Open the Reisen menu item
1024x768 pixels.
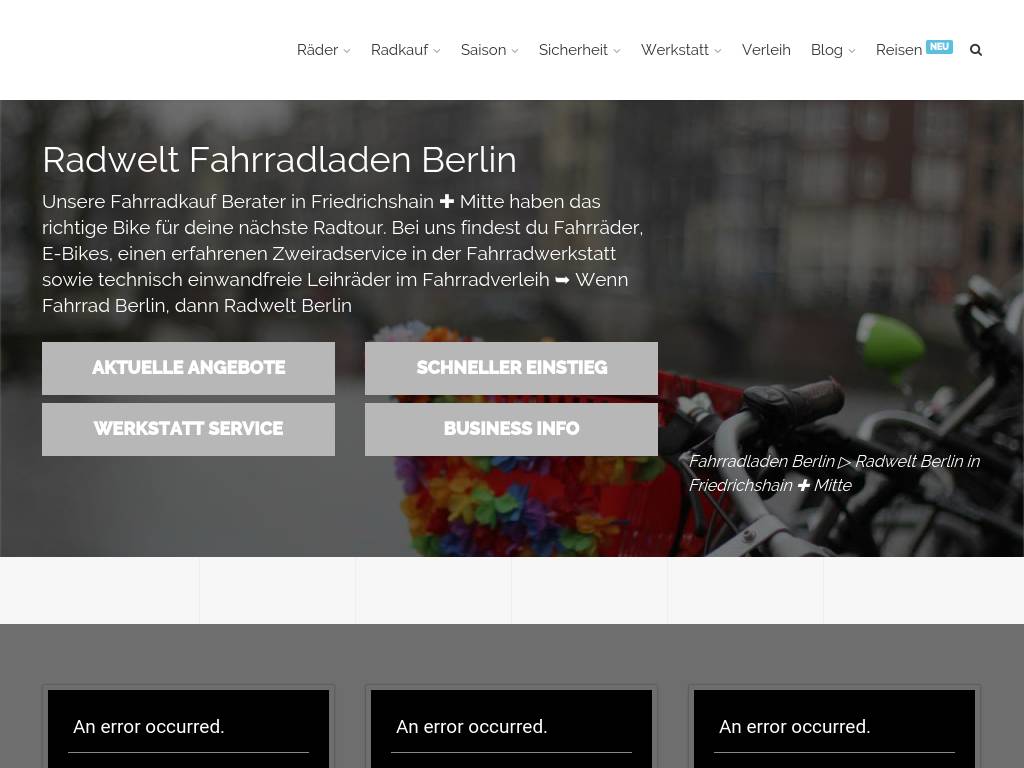[x=898, y=50]
